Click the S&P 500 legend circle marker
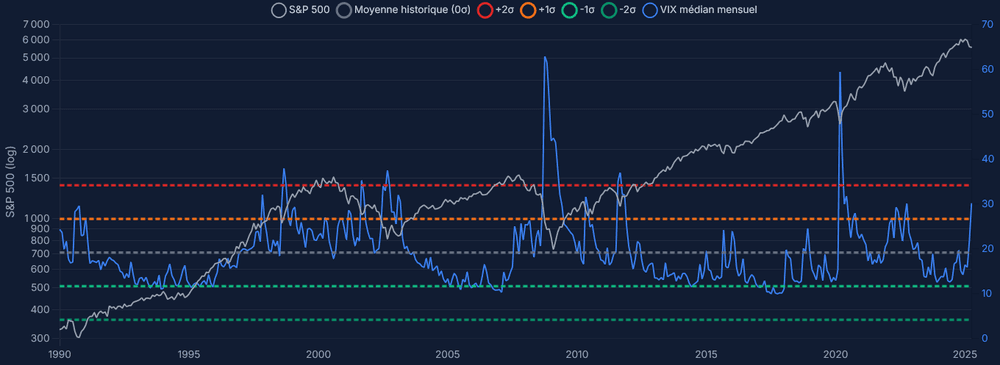The height and width of the screenshot is (365, 1000). [x=278, y=10]
